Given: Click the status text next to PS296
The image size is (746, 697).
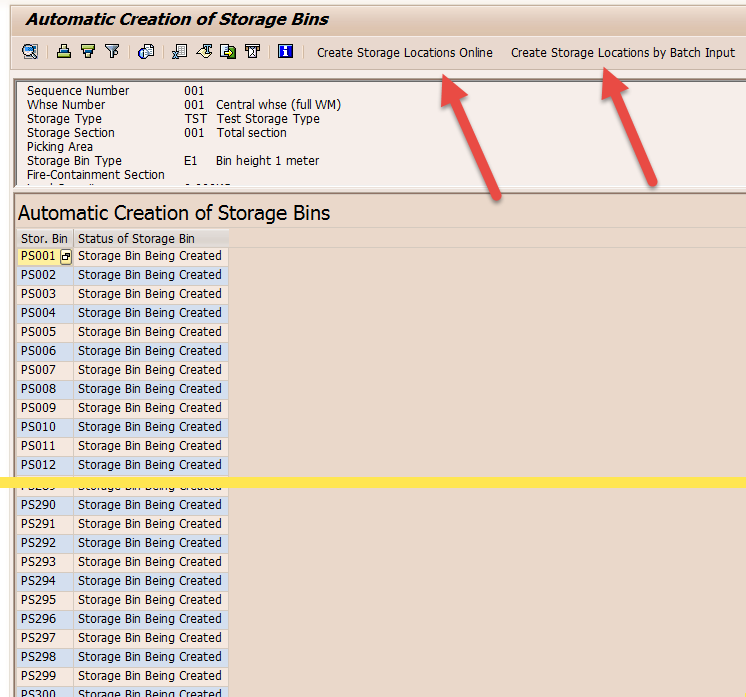Looking at the screenshot, I should click(x=149, y=619).
